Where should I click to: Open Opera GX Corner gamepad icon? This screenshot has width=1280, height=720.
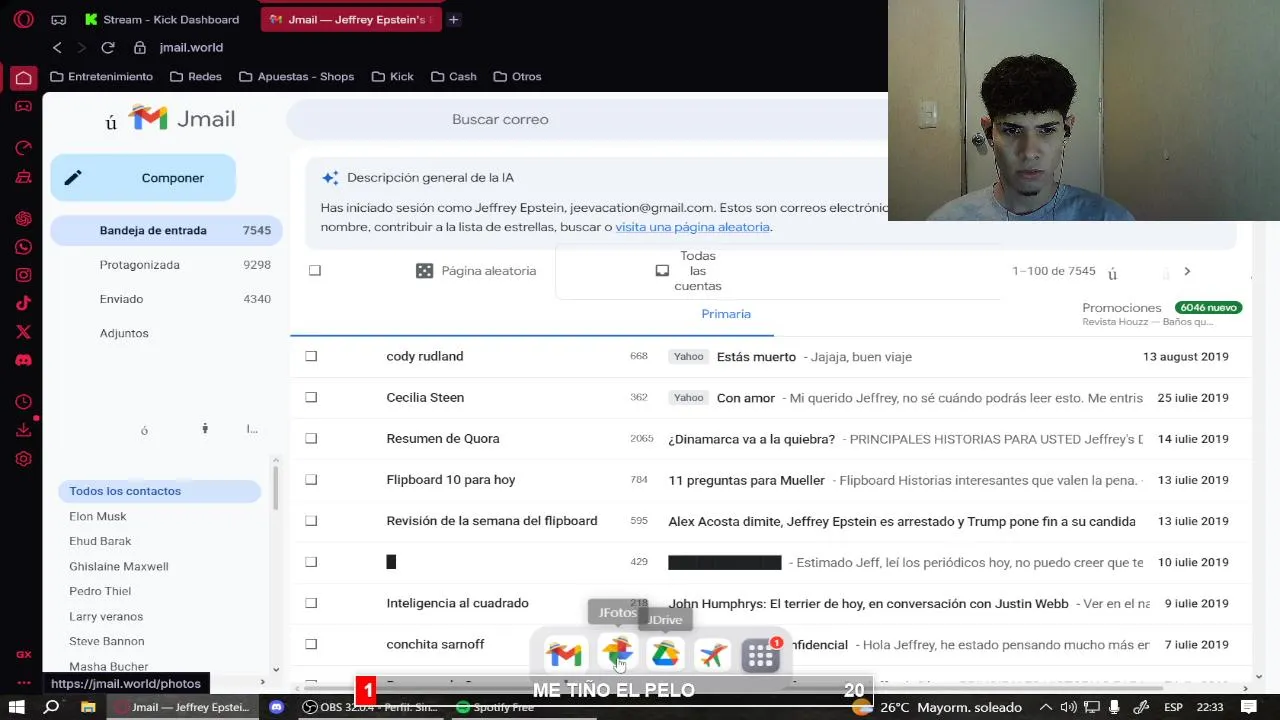[23, 106]
